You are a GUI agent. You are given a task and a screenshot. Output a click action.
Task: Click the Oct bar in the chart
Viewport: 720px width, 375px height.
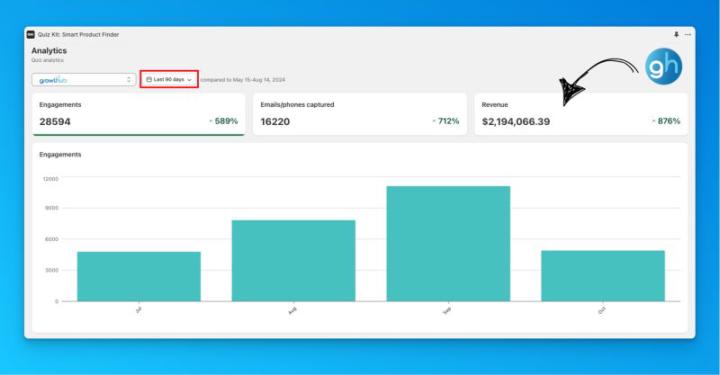(603, 276)
